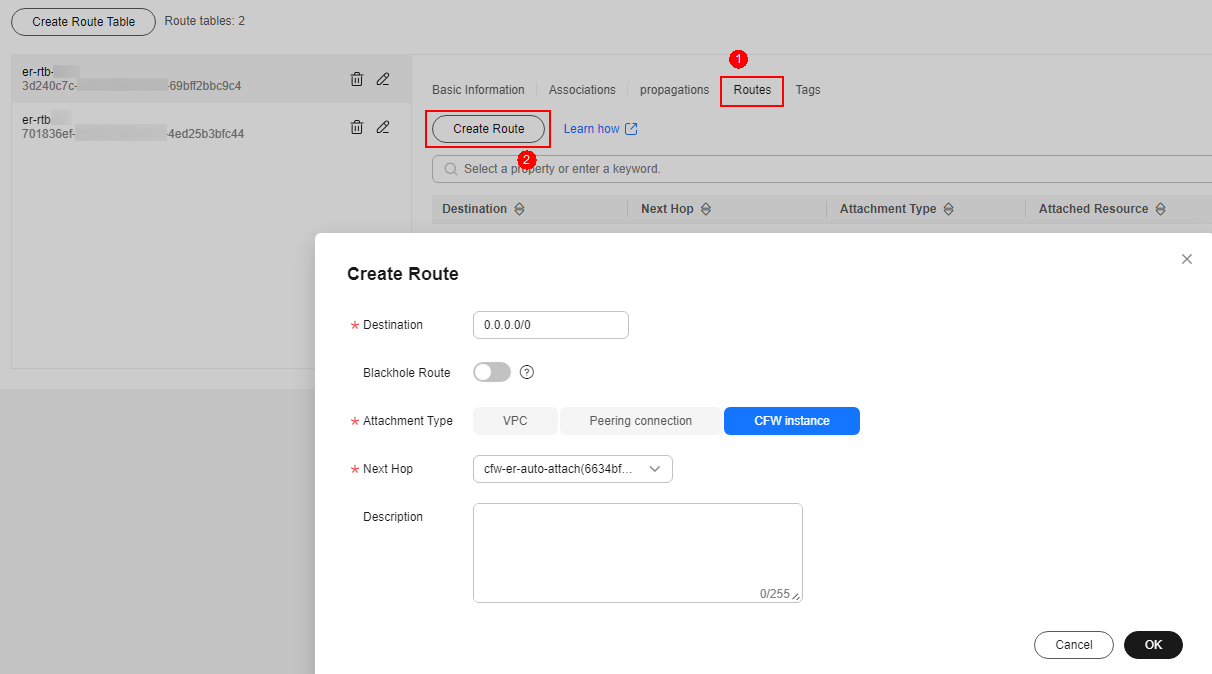Click into the Destination input field

tap(550, 325)
